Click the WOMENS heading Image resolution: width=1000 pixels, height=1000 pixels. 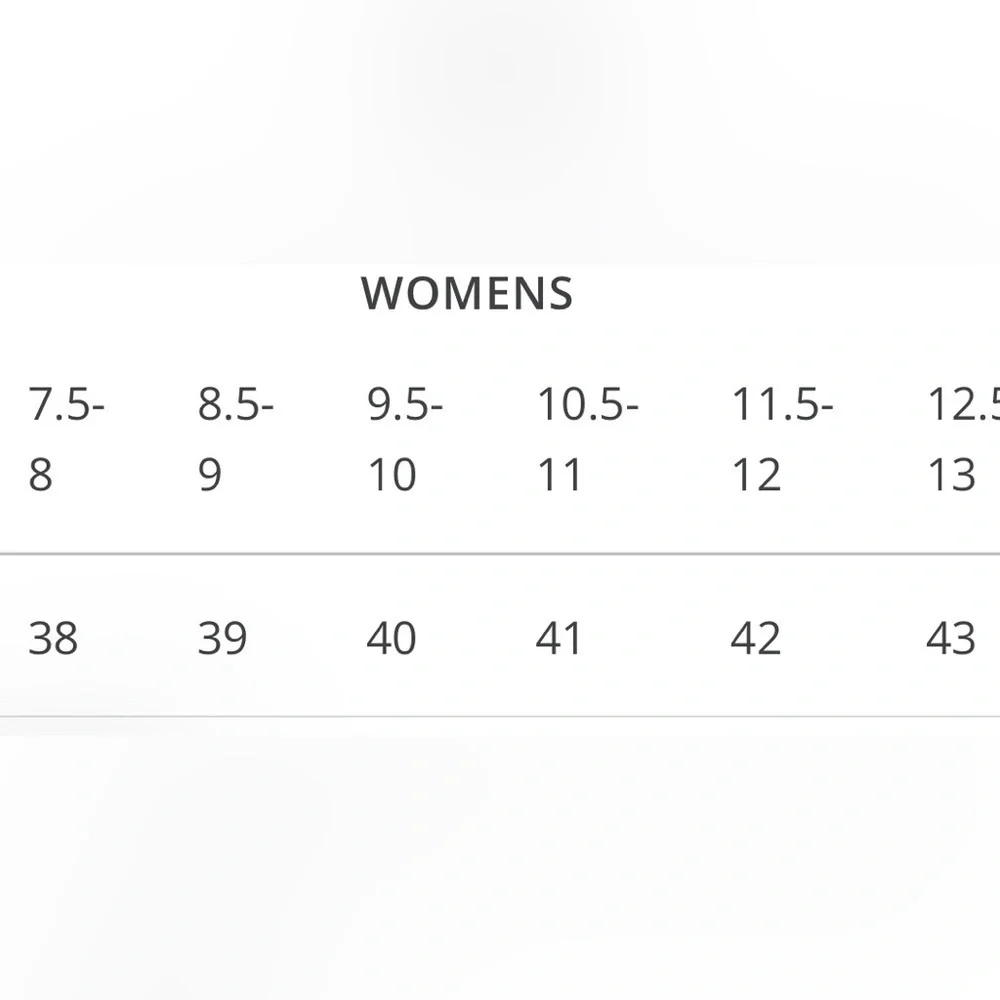(x=467, y=293)
